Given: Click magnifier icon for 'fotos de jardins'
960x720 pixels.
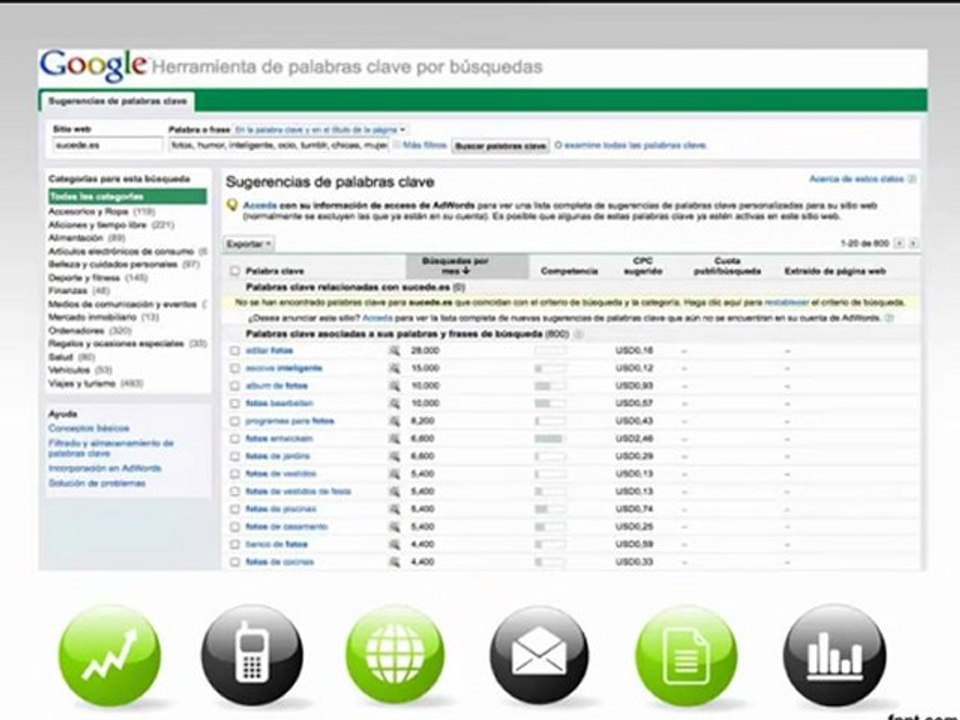Looking at the screenshot, I should (394, 457).
